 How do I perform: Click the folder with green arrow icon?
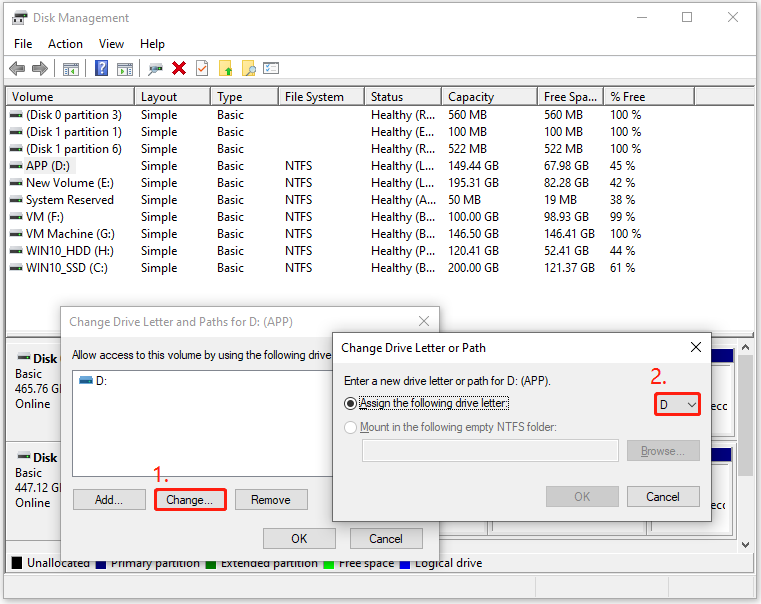pyautogui.click(x=226, y=68)
